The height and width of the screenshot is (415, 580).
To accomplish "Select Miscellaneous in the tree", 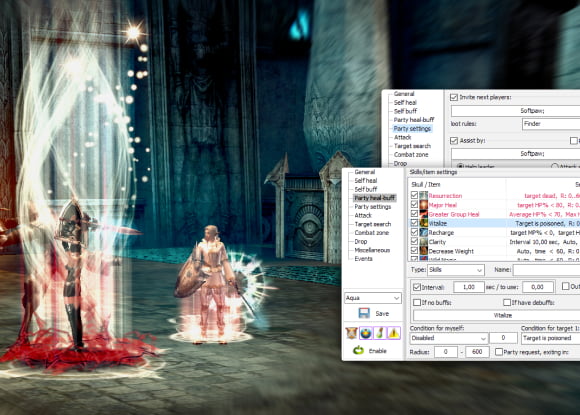I will coord(372,250).
